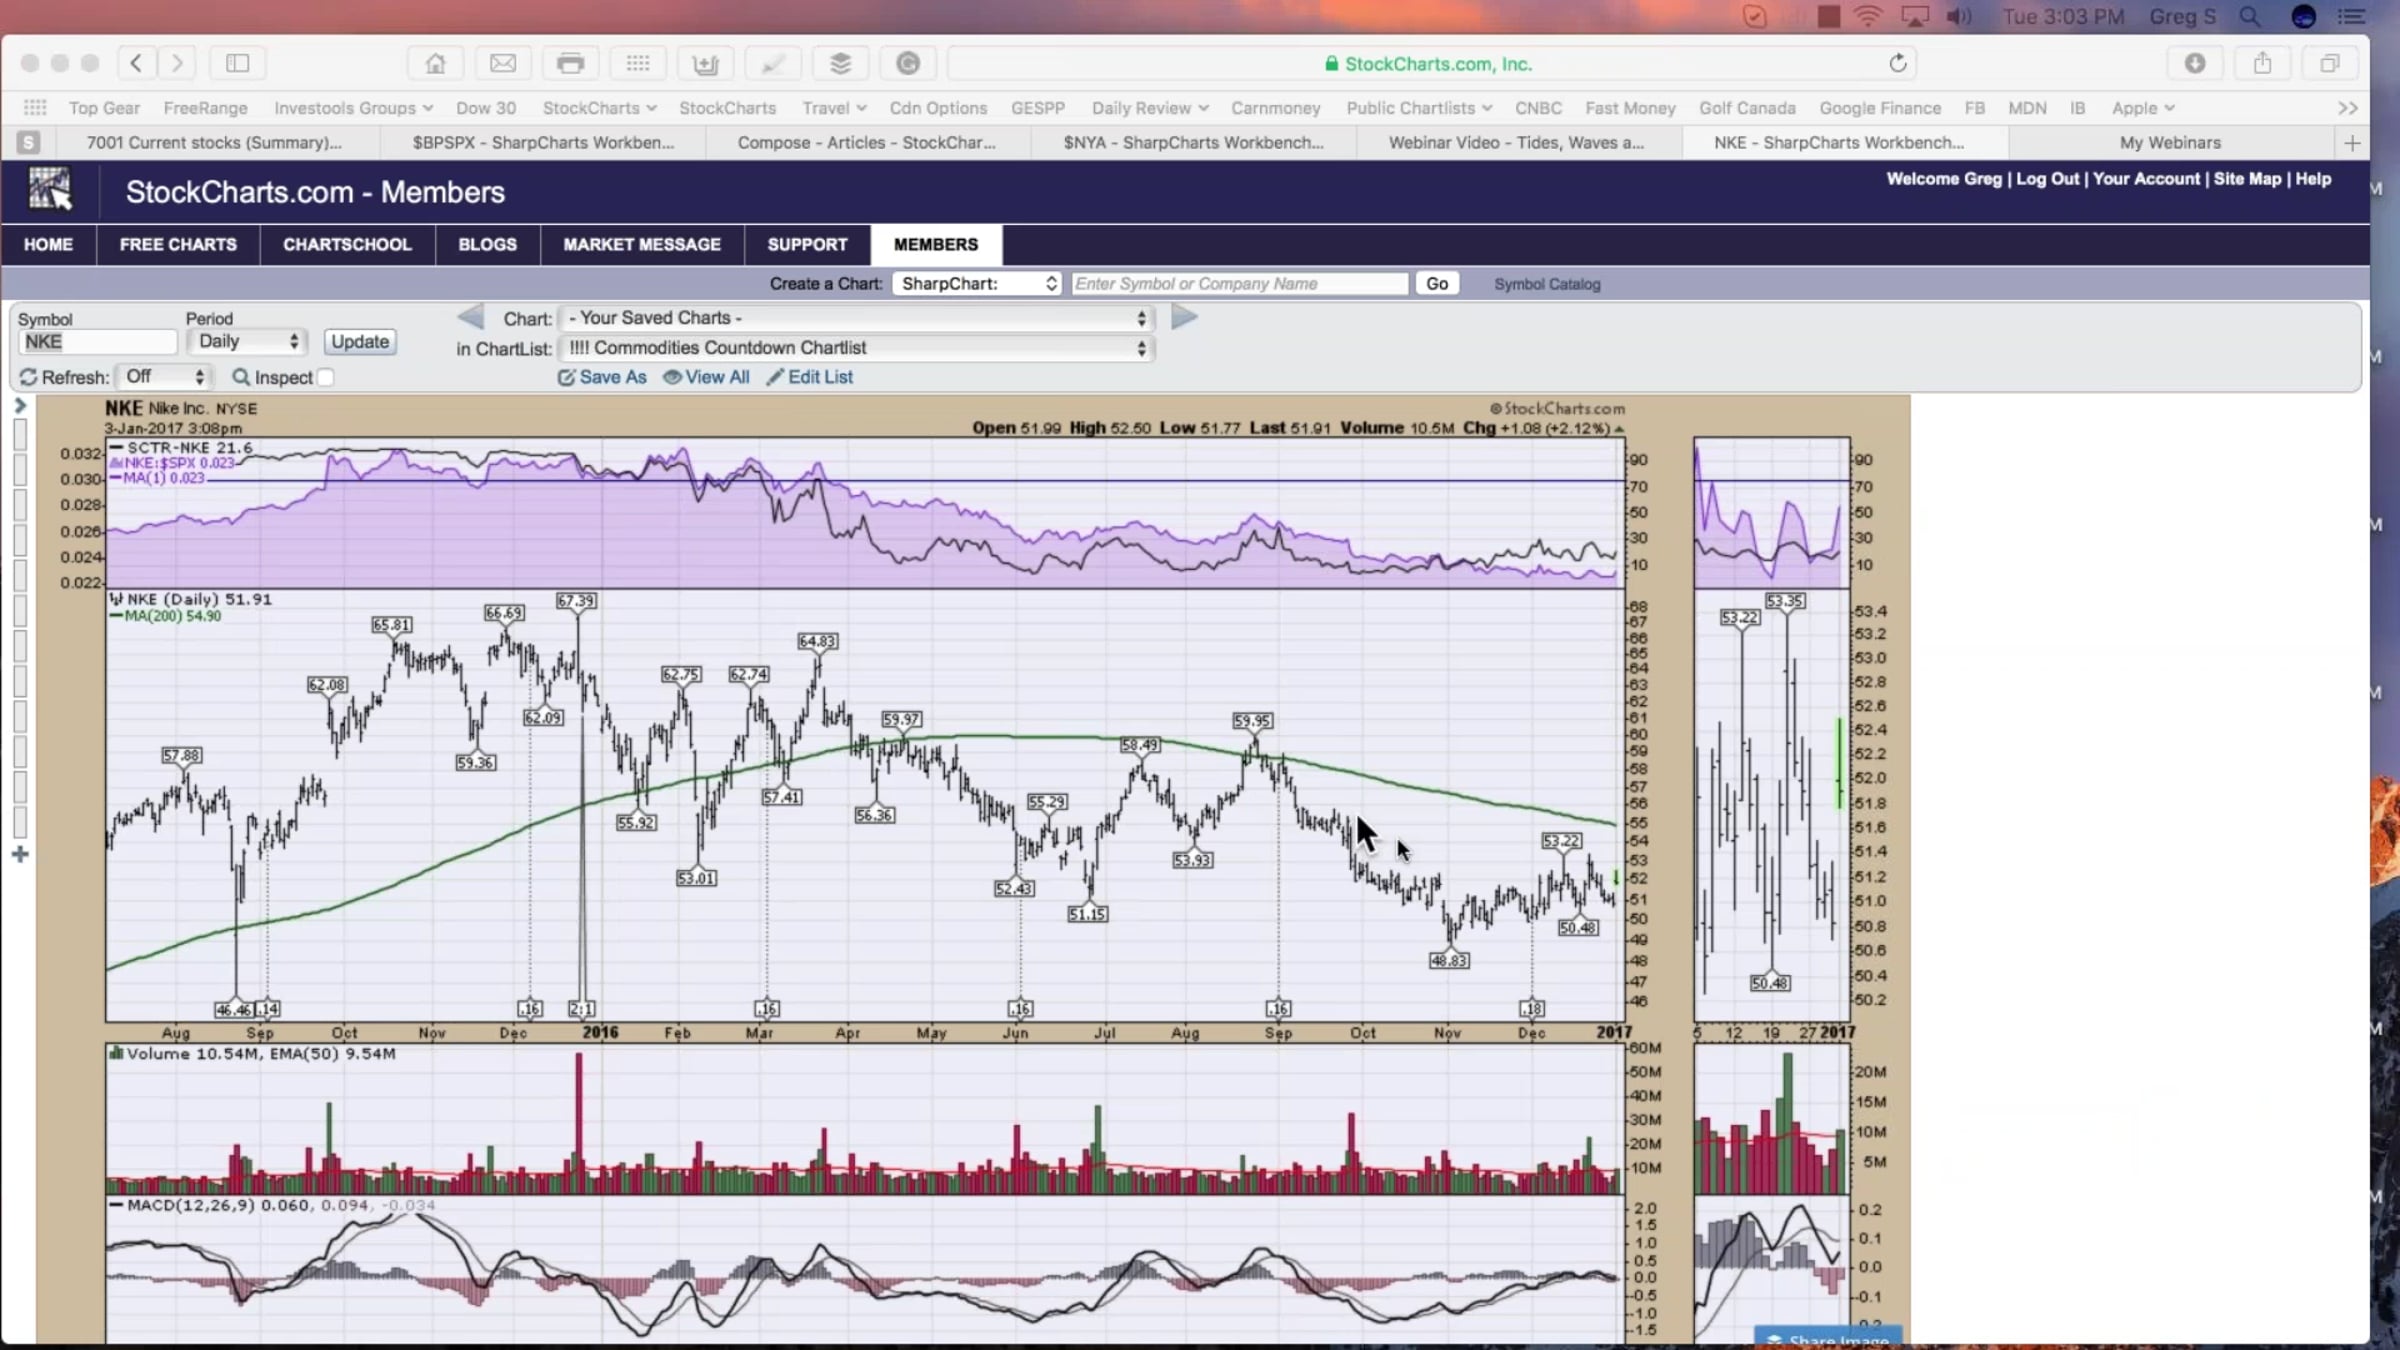
Task: Show all tabs overview
Action: pos(2330,63)
